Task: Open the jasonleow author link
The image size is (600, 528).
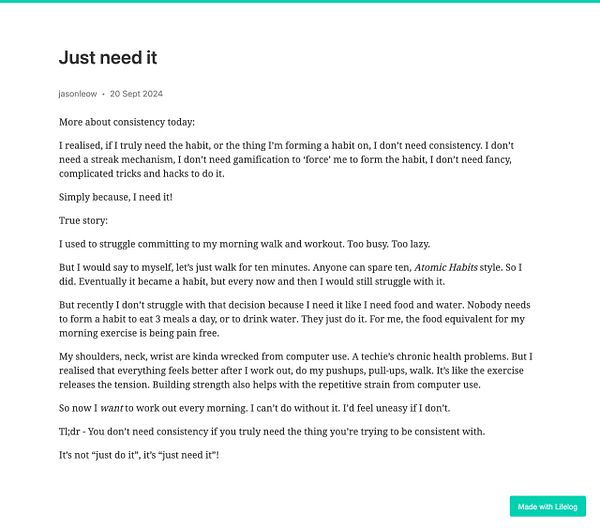Action: pyautogui.click(x=78, y=94)
